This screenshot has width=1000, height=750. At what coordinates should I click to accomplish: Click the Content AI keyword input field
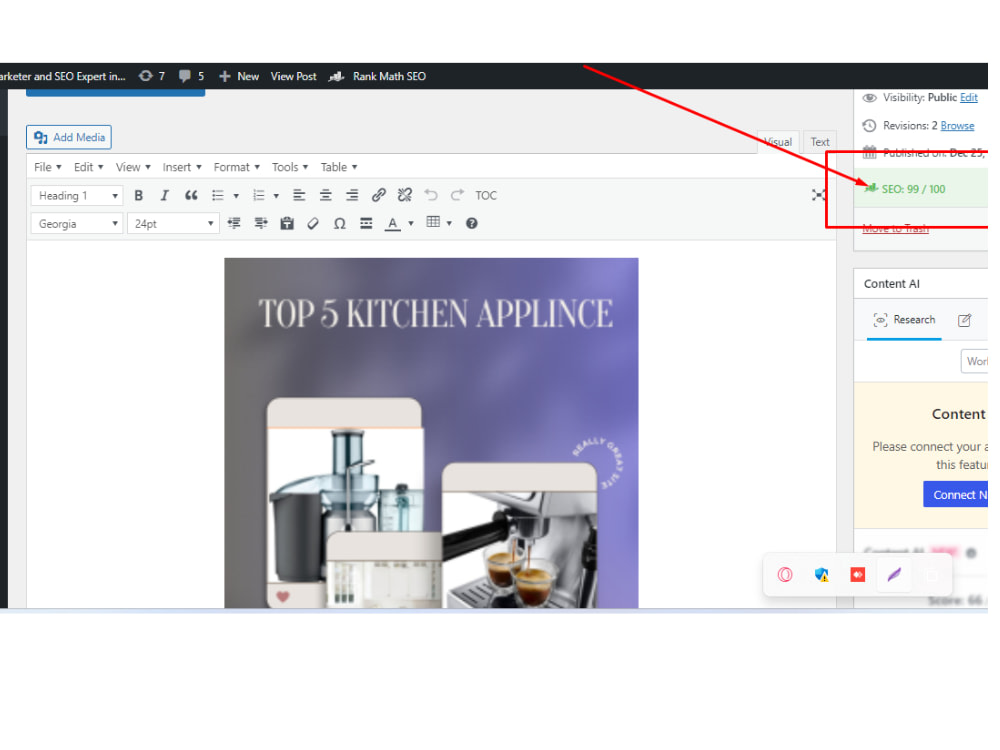point(974,362)
